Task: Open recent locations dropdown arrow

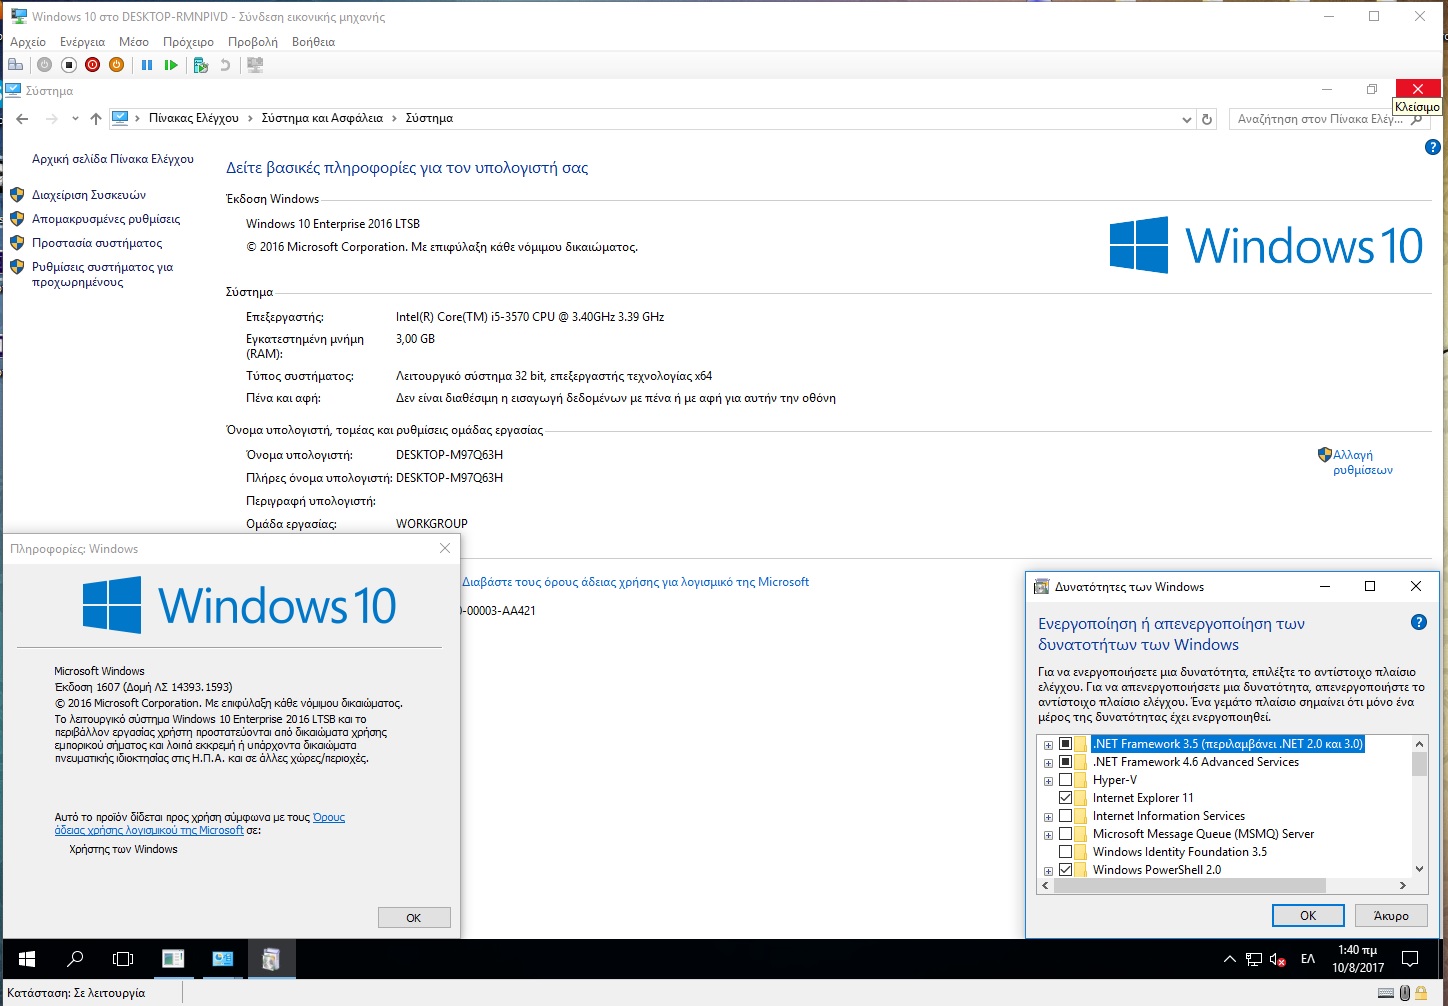Action: [75, 119]
